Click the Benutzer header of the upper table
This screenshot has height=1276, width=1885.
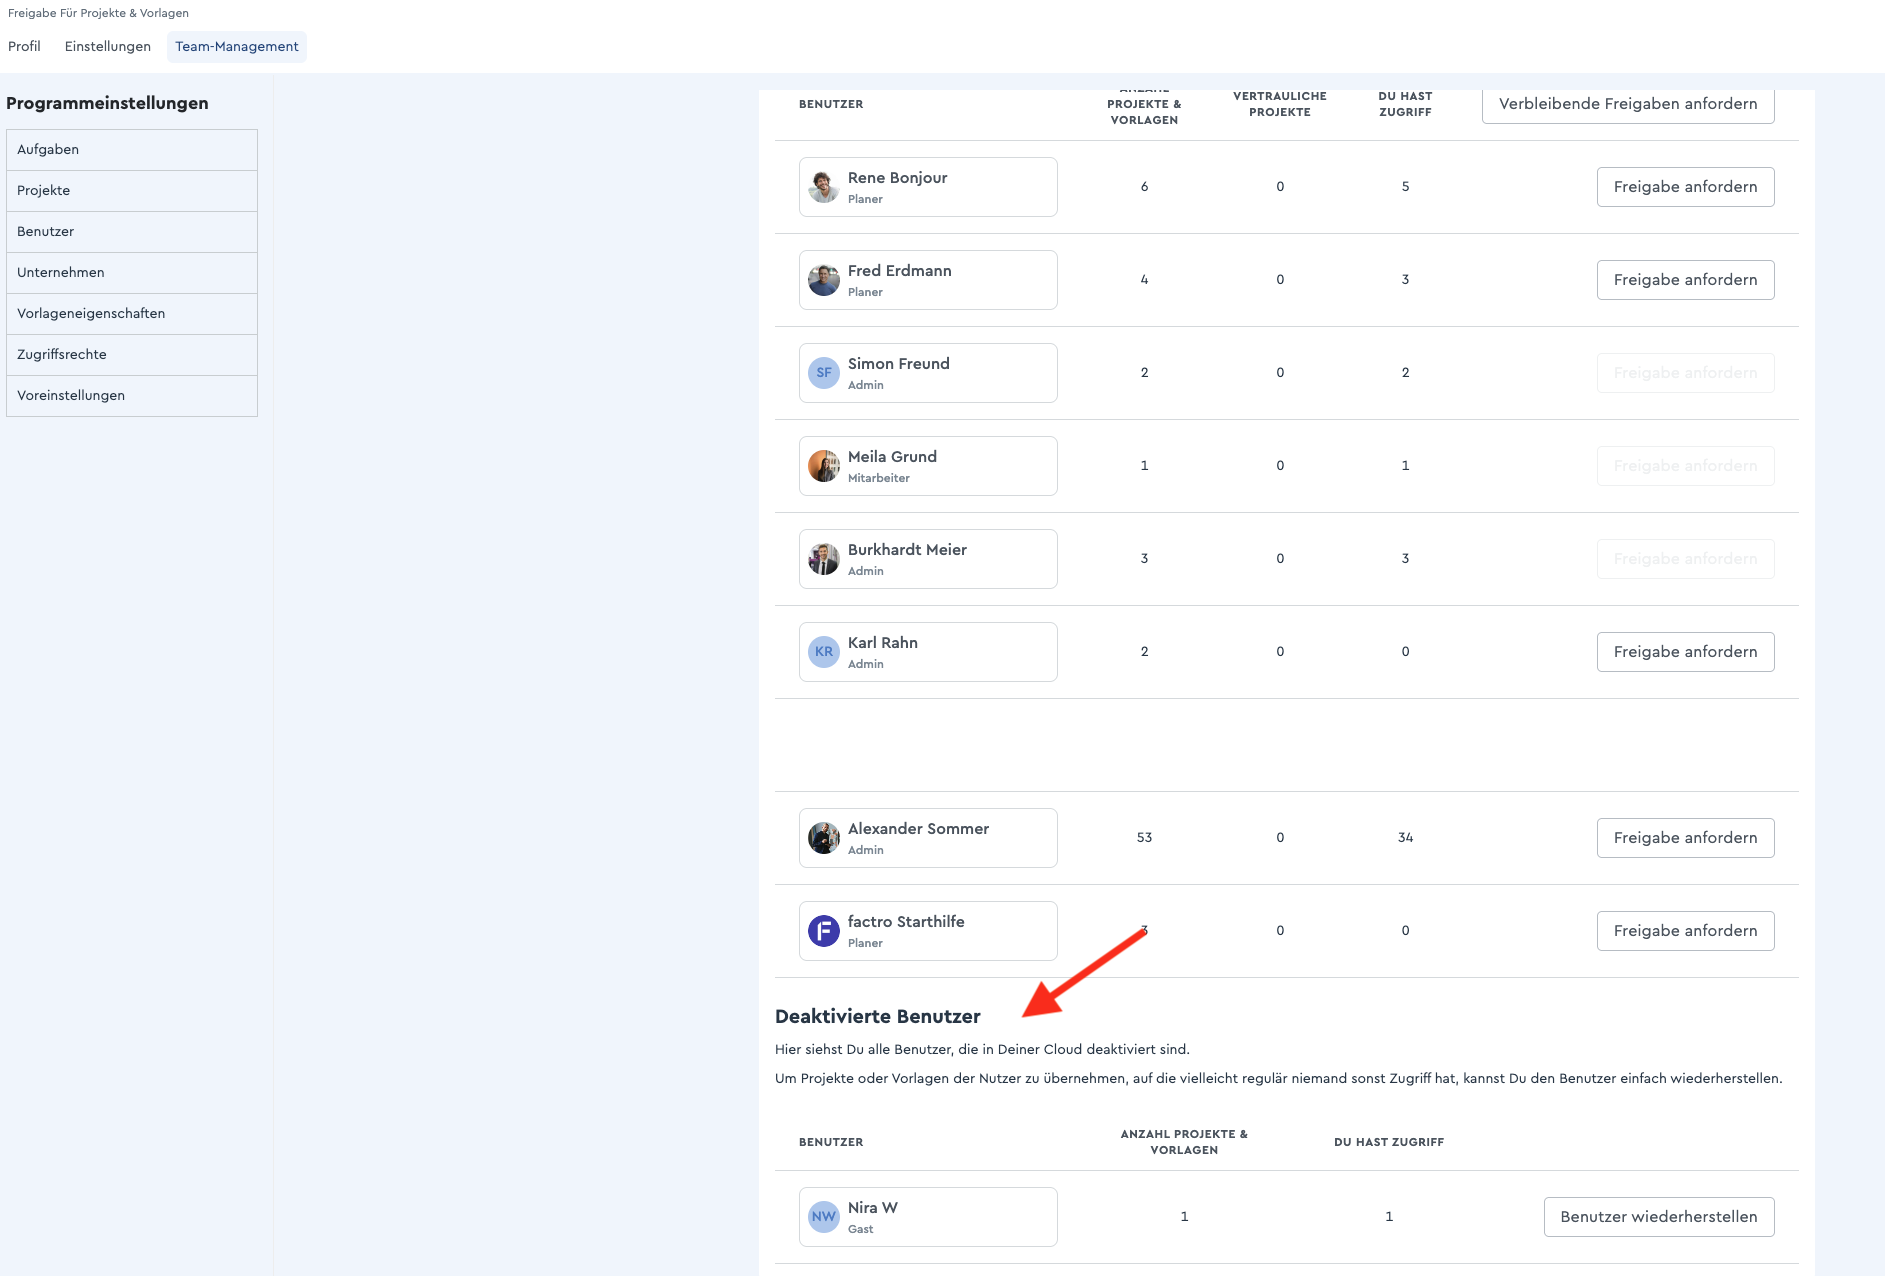[x=831, y=104]
